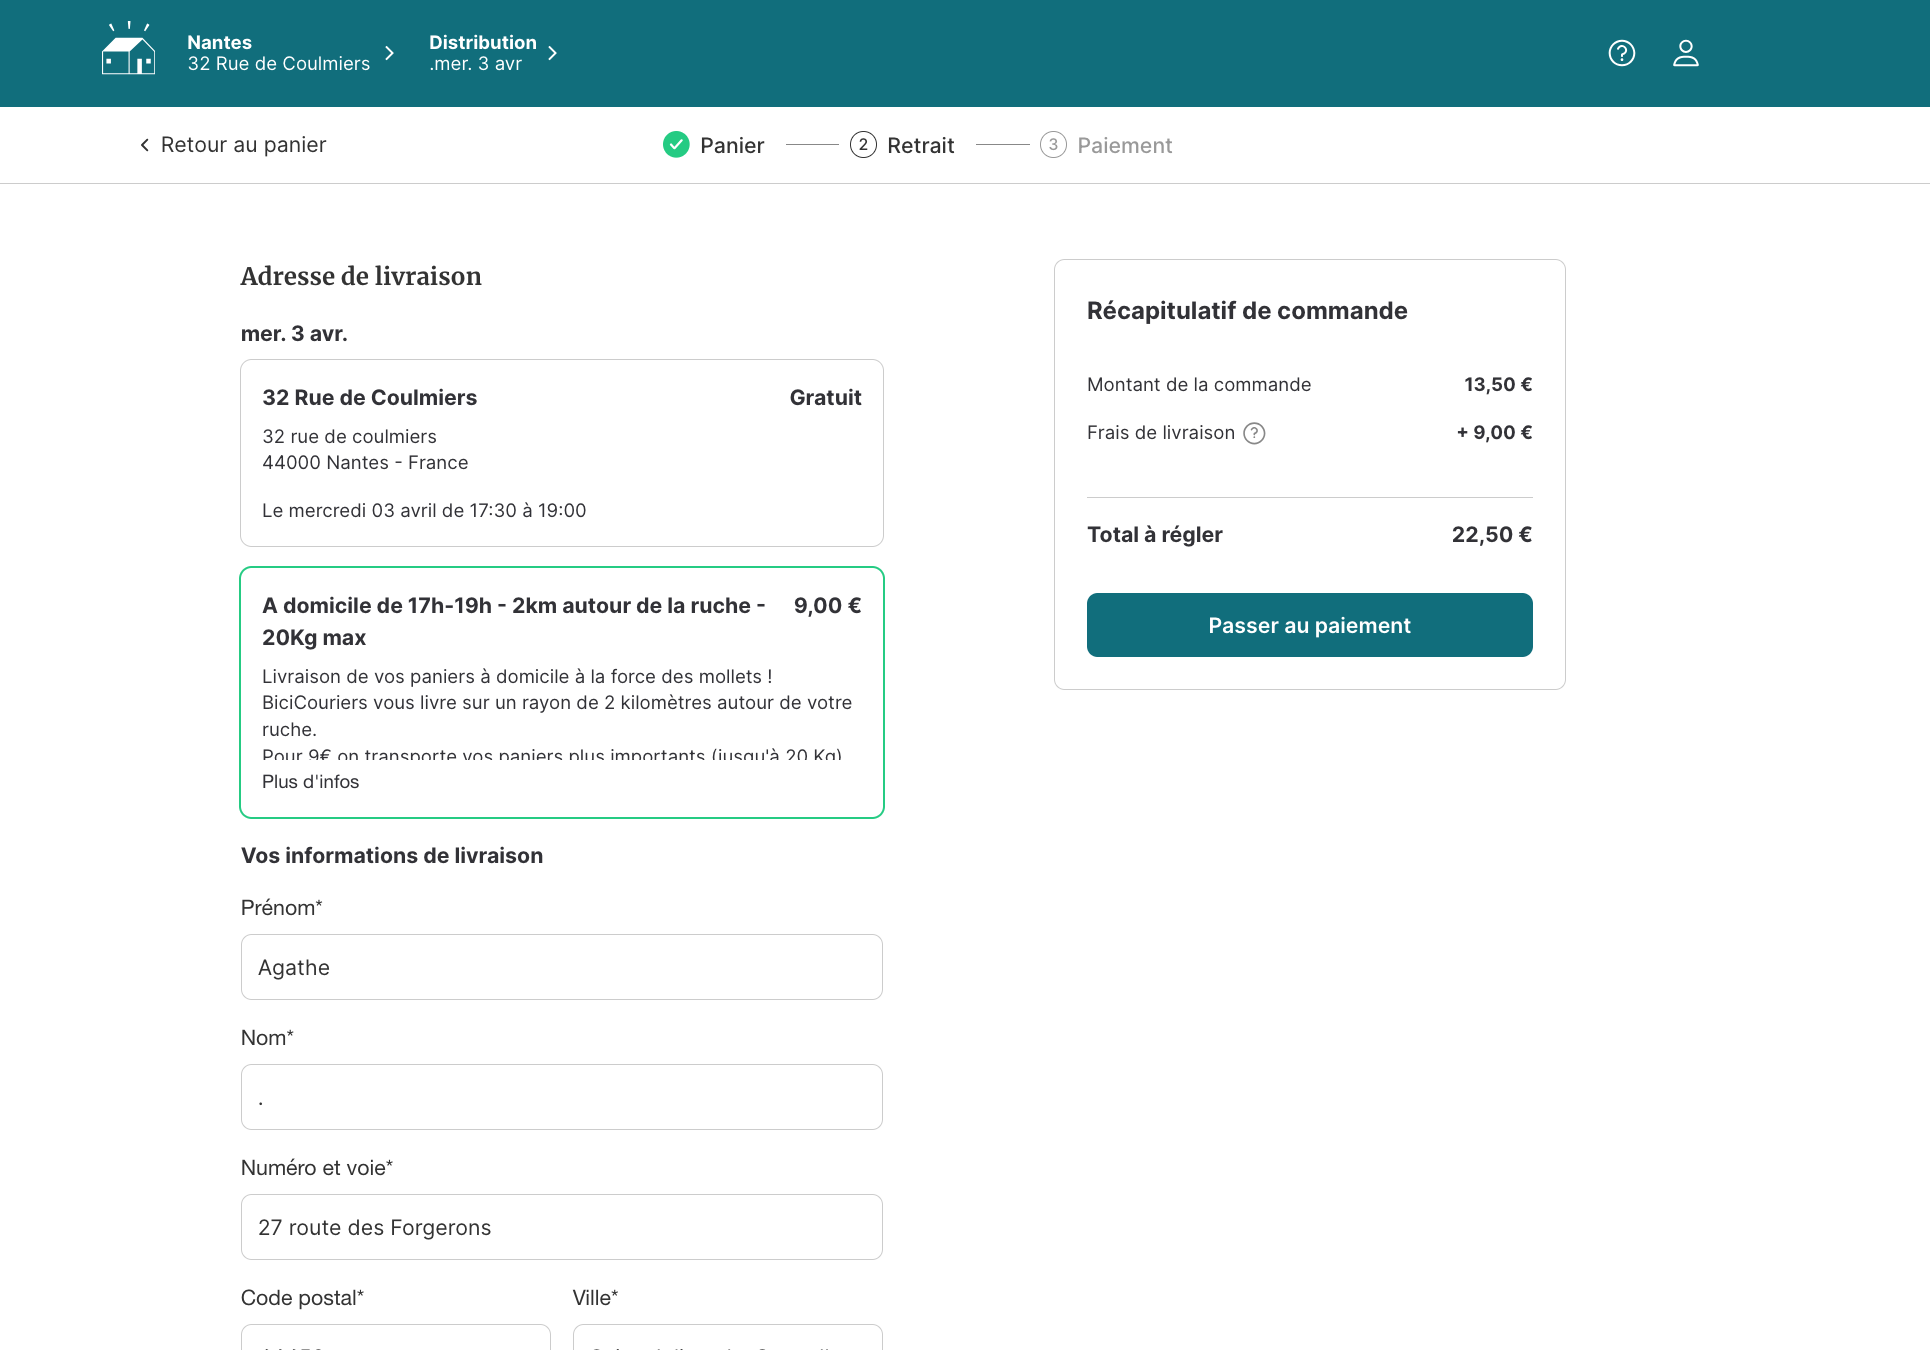Click Le mercredi 03 avril schedule text
Viewport: 1930px width, 1350px height.
point(424,511)
